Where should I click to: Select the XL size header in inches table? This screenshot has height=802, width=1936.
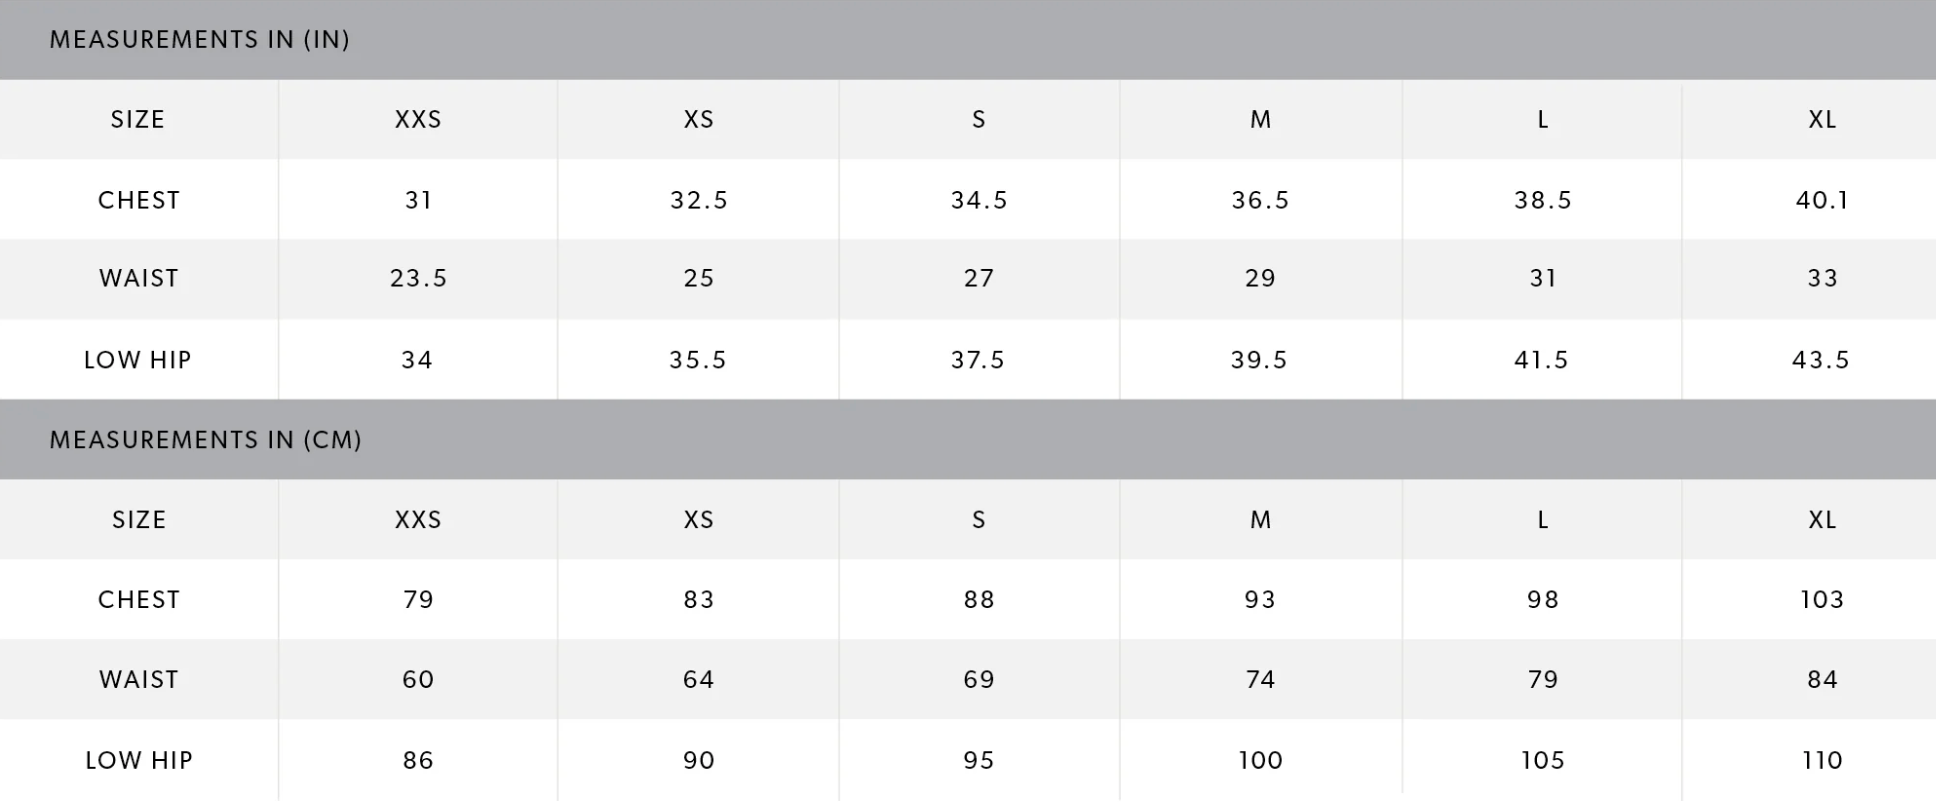pyautogui.click(x=1822, y=120)
